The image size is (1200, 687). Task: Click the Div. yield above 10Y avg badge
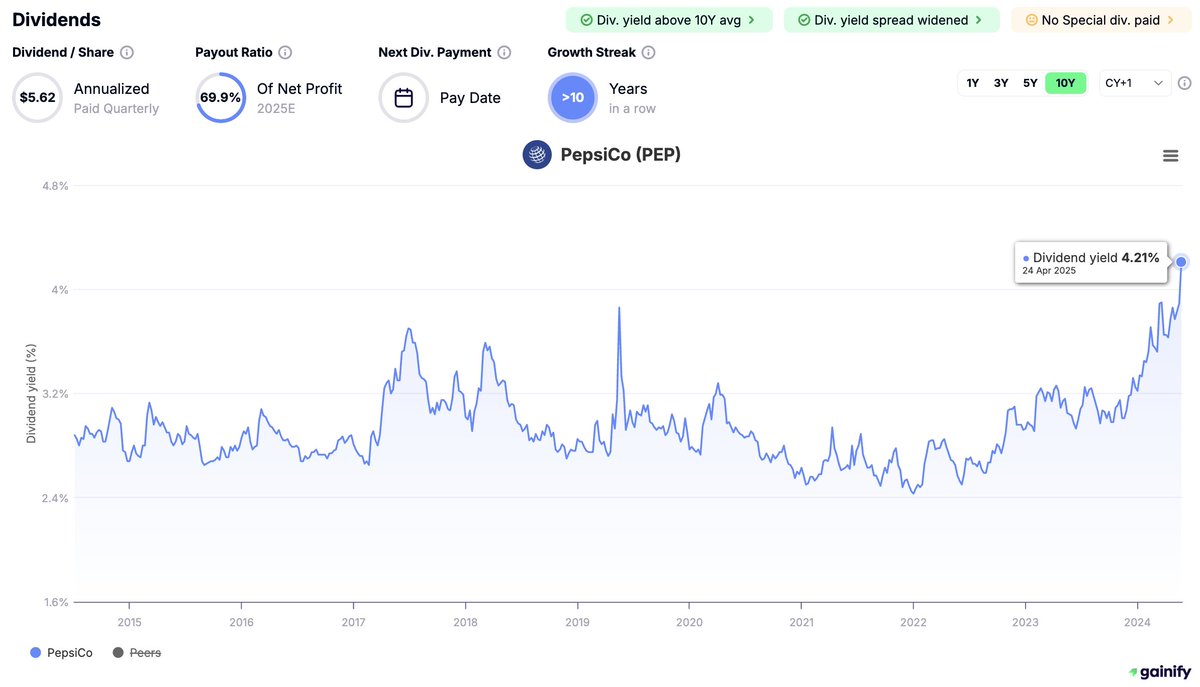point(669,20)
